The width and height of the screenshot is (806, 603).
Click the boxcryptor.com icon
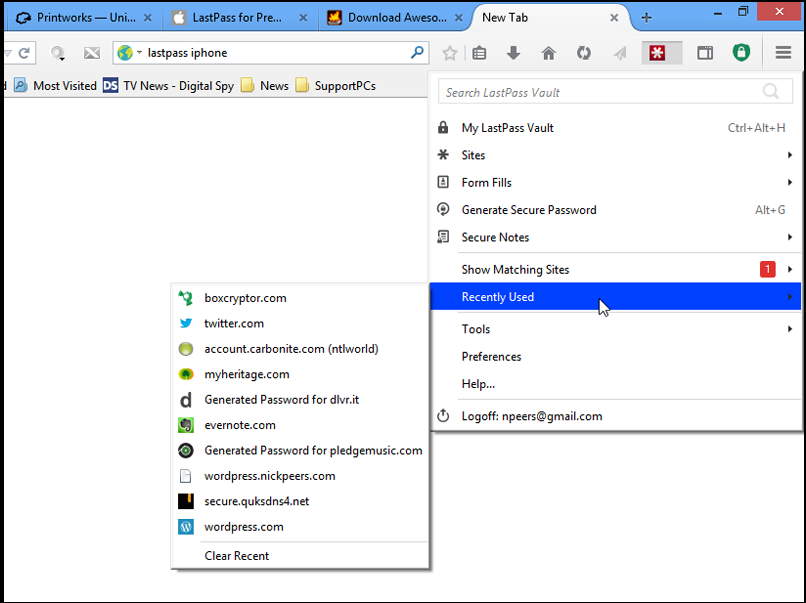pyautogui.click(x=186, y=298)
